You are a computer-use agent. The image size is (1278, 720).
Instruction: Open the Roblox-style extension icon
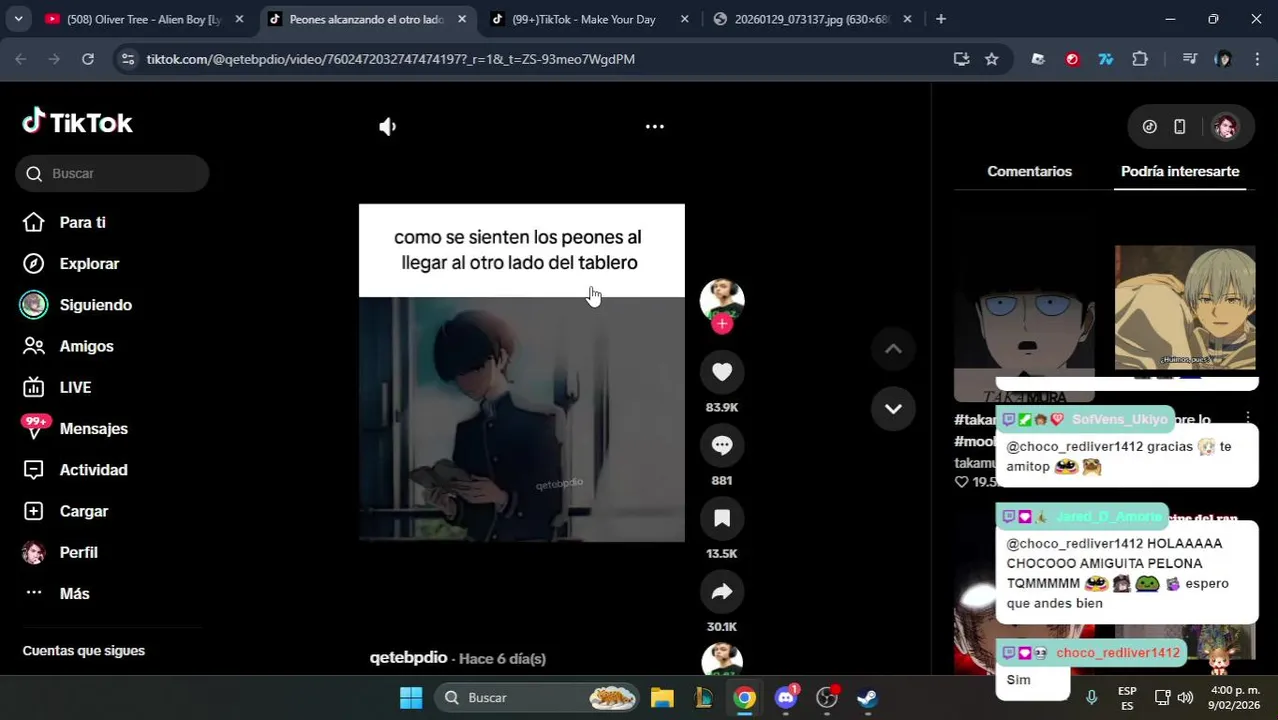coord(1038,59)
